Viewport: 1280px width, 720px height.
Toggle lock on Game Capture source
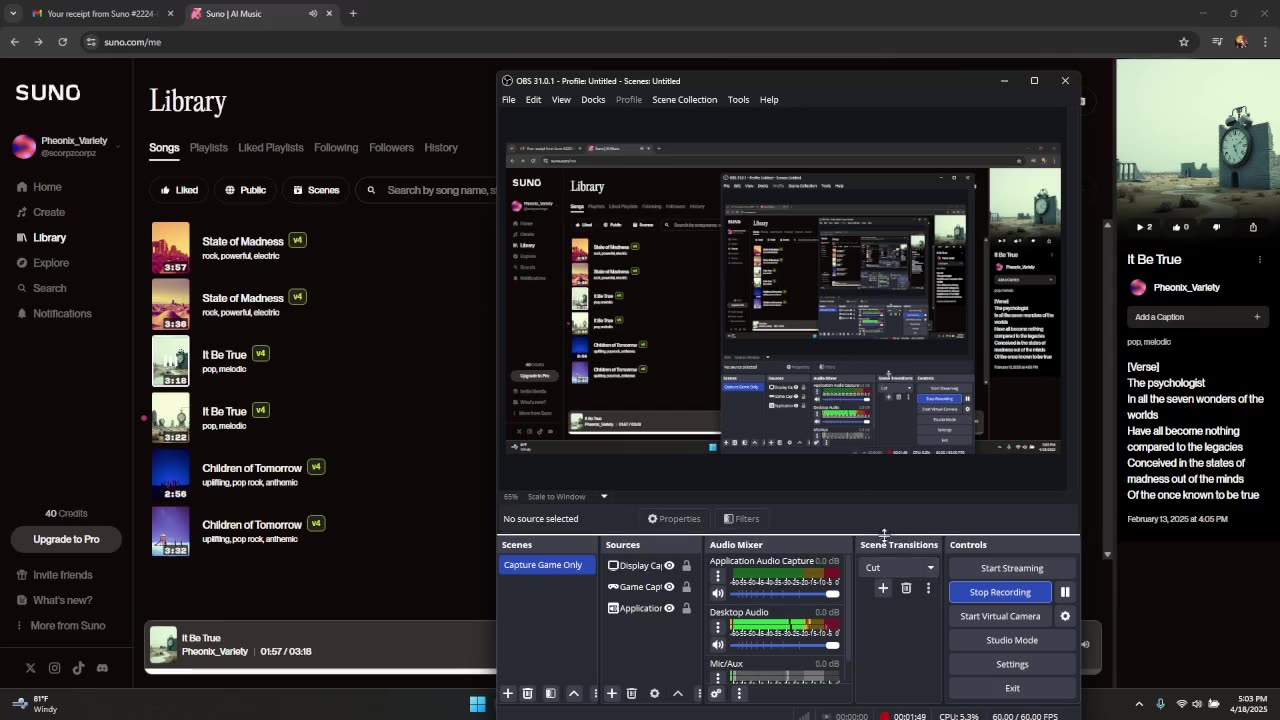click(686, 587)
